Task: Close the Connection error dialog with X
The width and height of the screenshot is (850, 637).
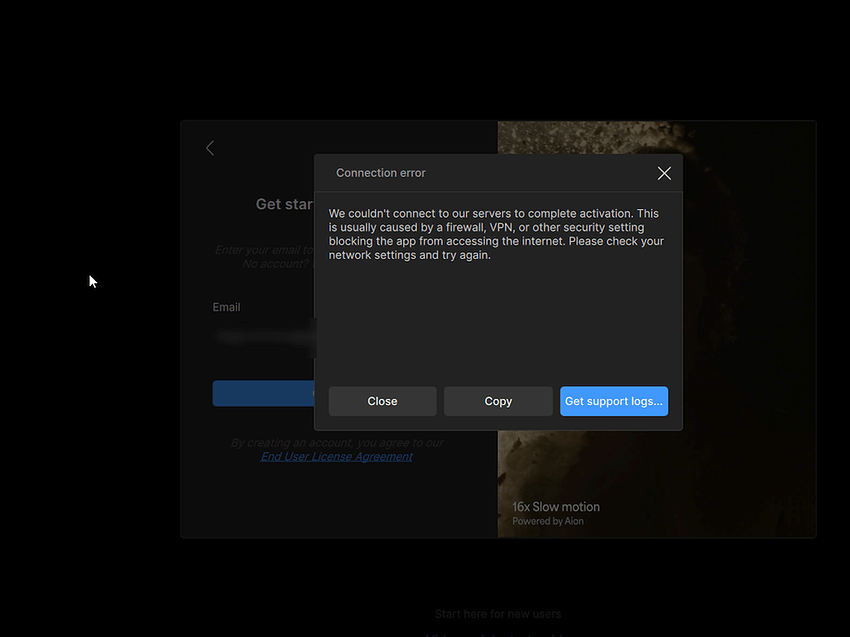Action: 664,173
